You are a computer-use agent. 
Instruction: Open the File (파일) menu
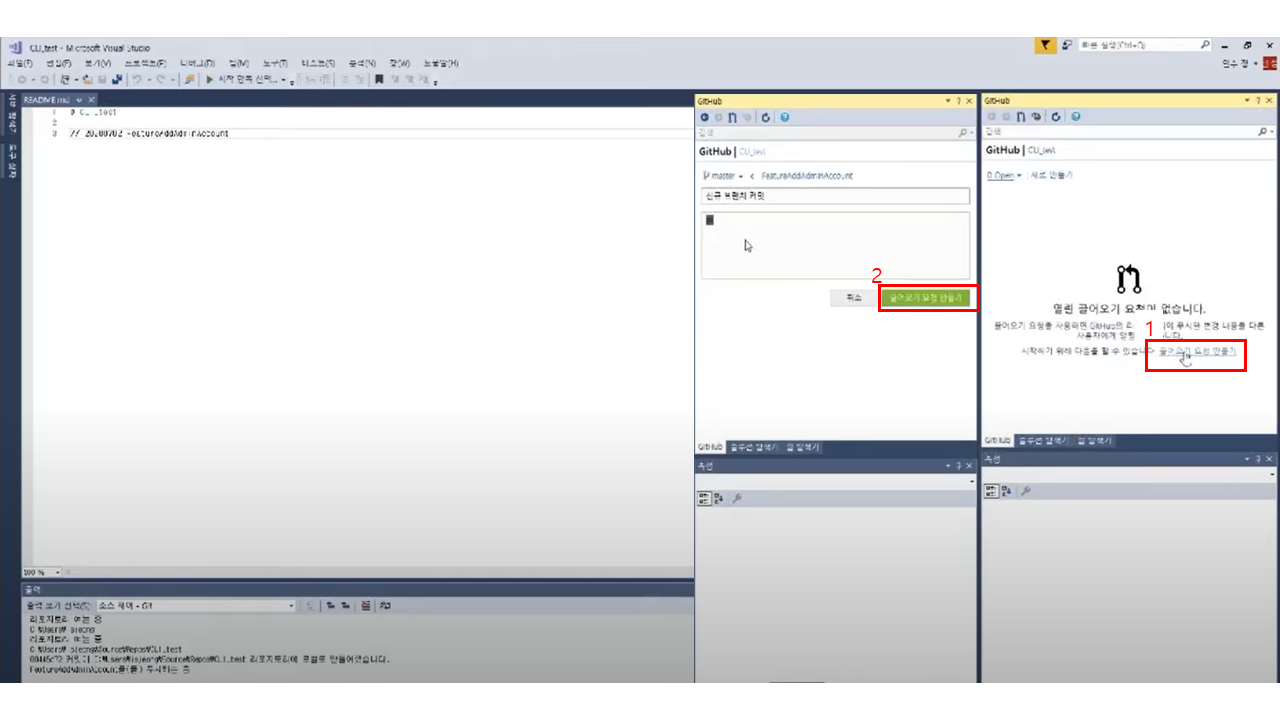tap(20, 63)
